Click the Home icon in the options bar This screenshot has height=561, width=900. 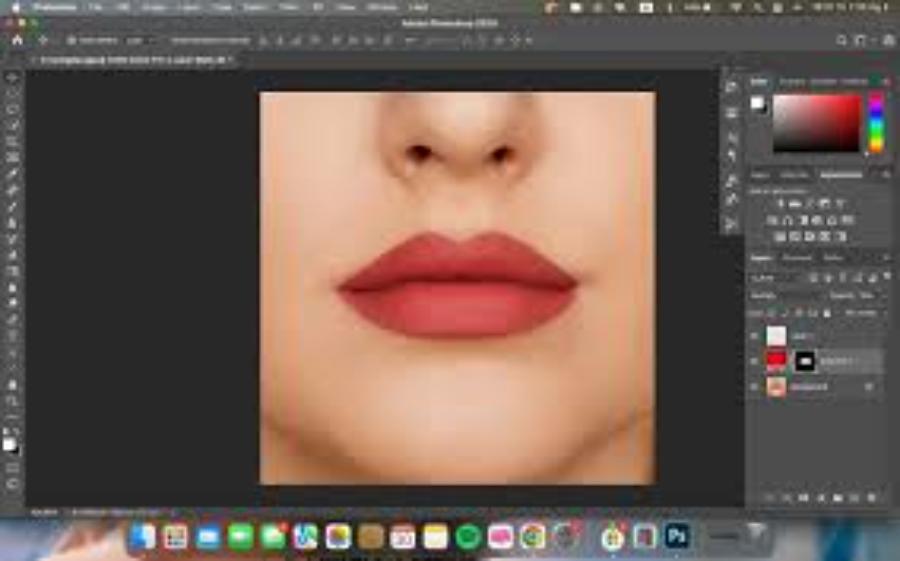click(x=18, y=40)
